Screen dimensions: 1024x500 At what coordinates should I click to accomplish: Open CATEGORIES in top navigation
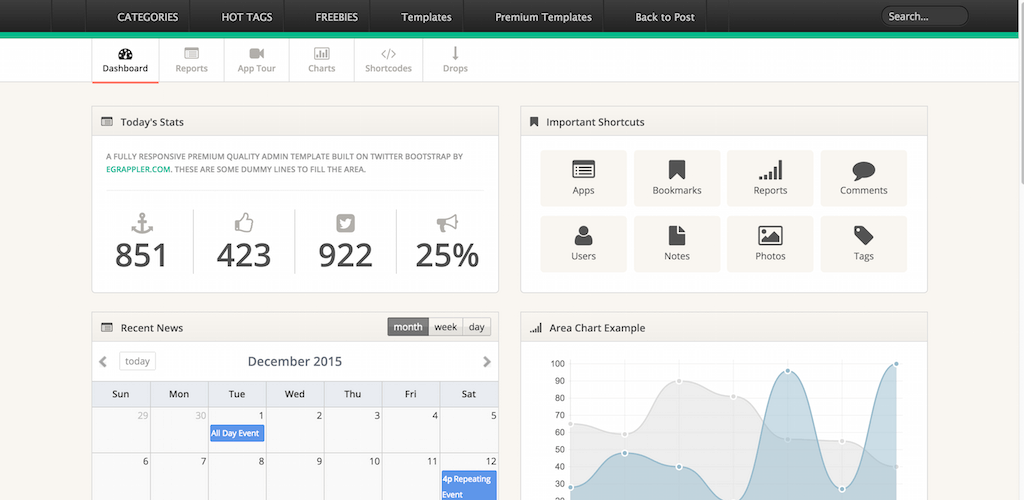[148, 17]
